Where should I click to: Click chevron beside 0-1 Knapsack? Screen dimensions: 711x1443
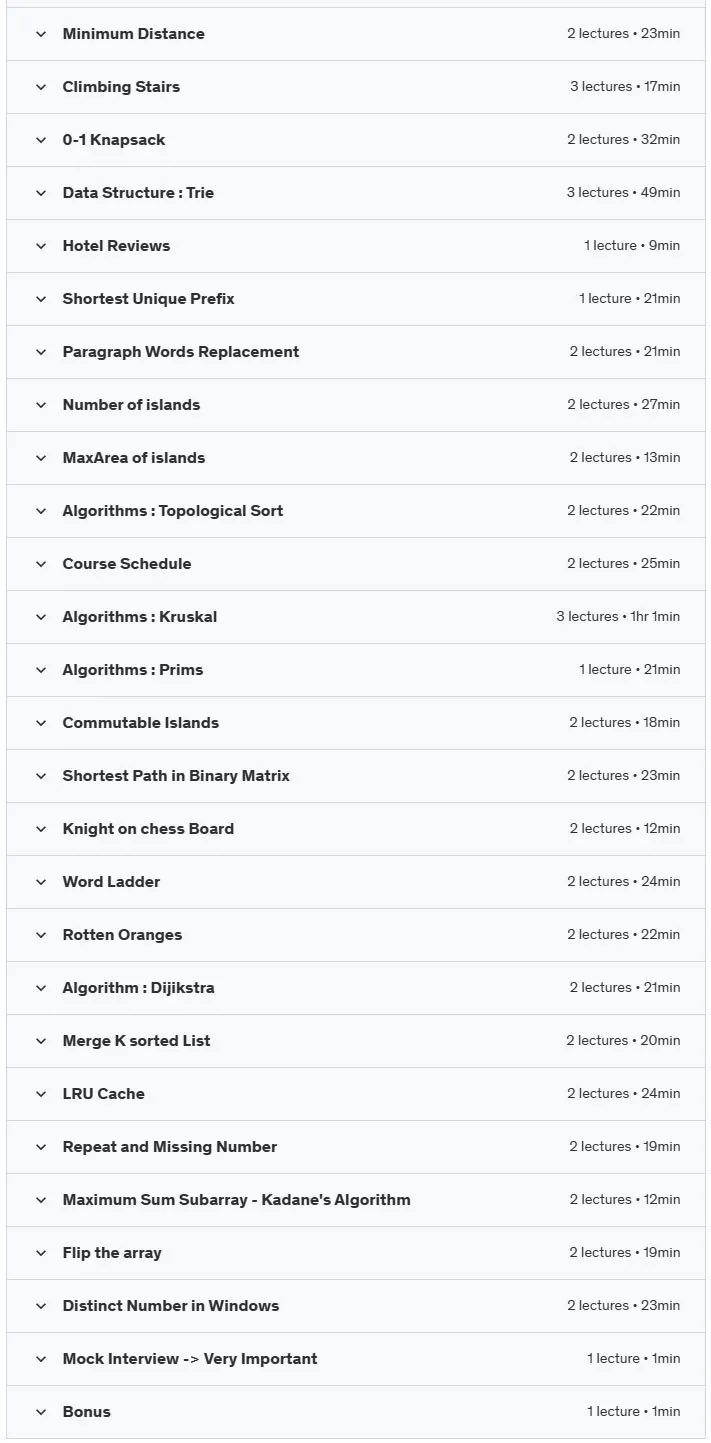41,140
